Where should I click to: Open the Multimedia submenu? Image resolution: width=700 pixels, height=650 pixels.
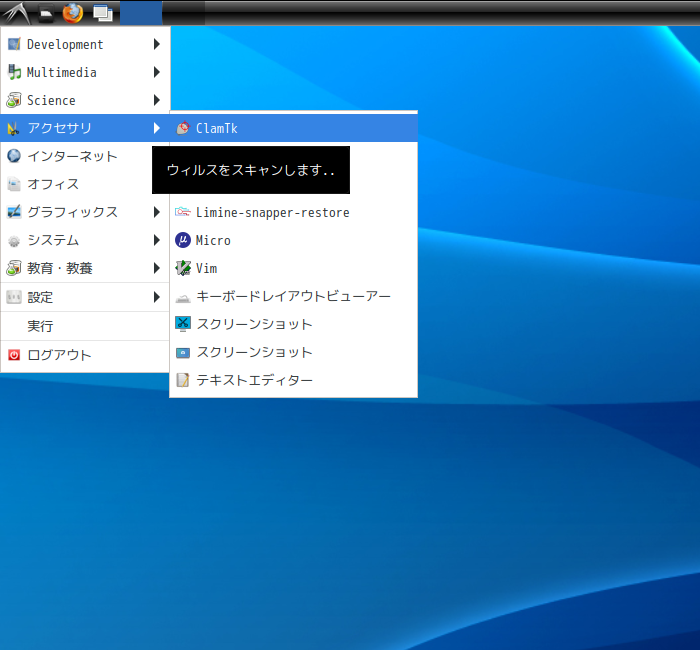(x=85, y=72)
